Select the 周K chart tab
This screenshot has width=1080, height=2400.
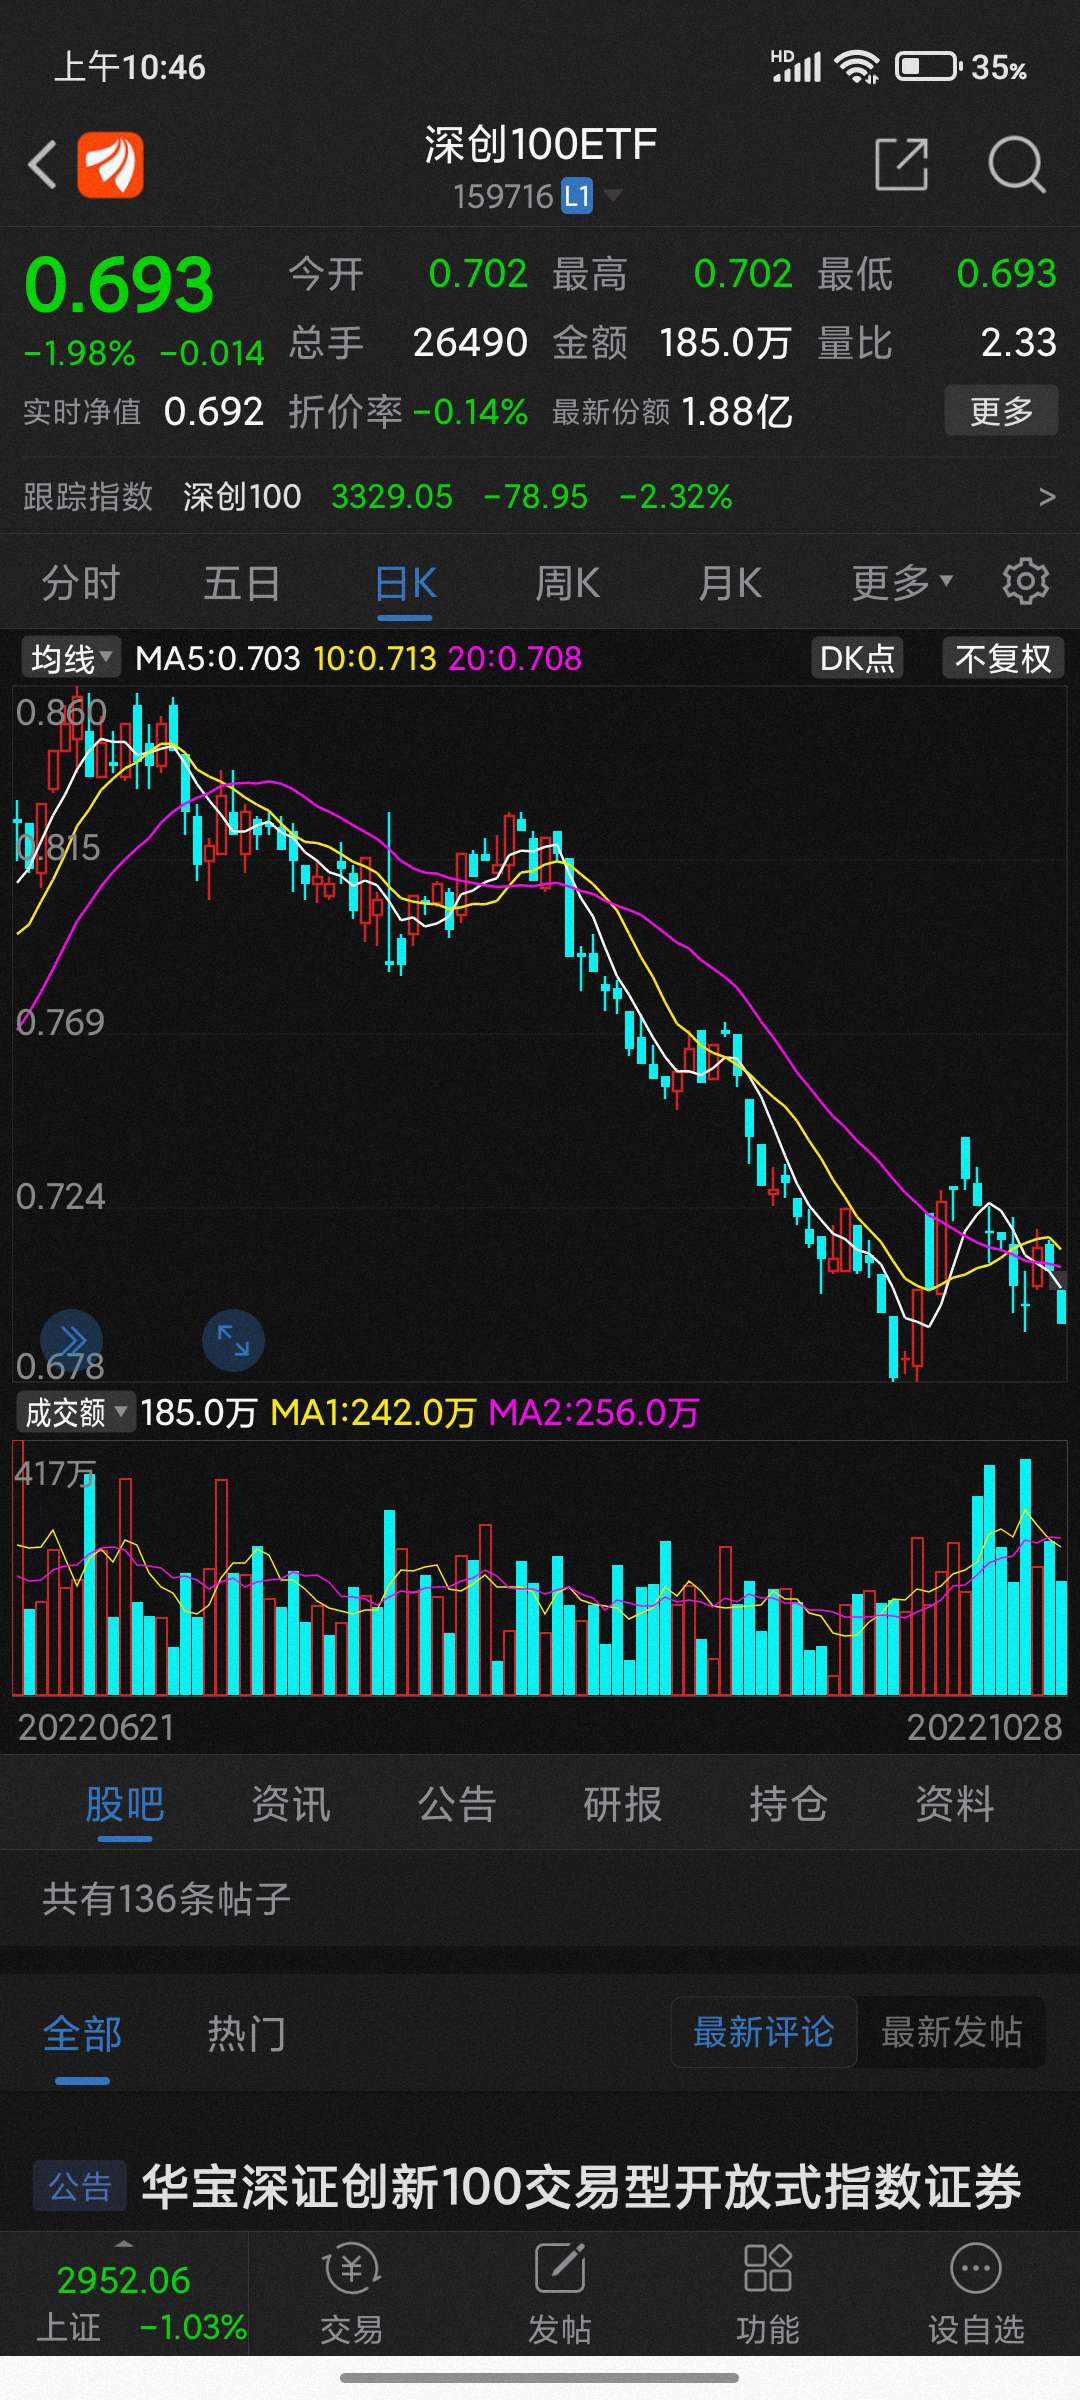point(567,582)
